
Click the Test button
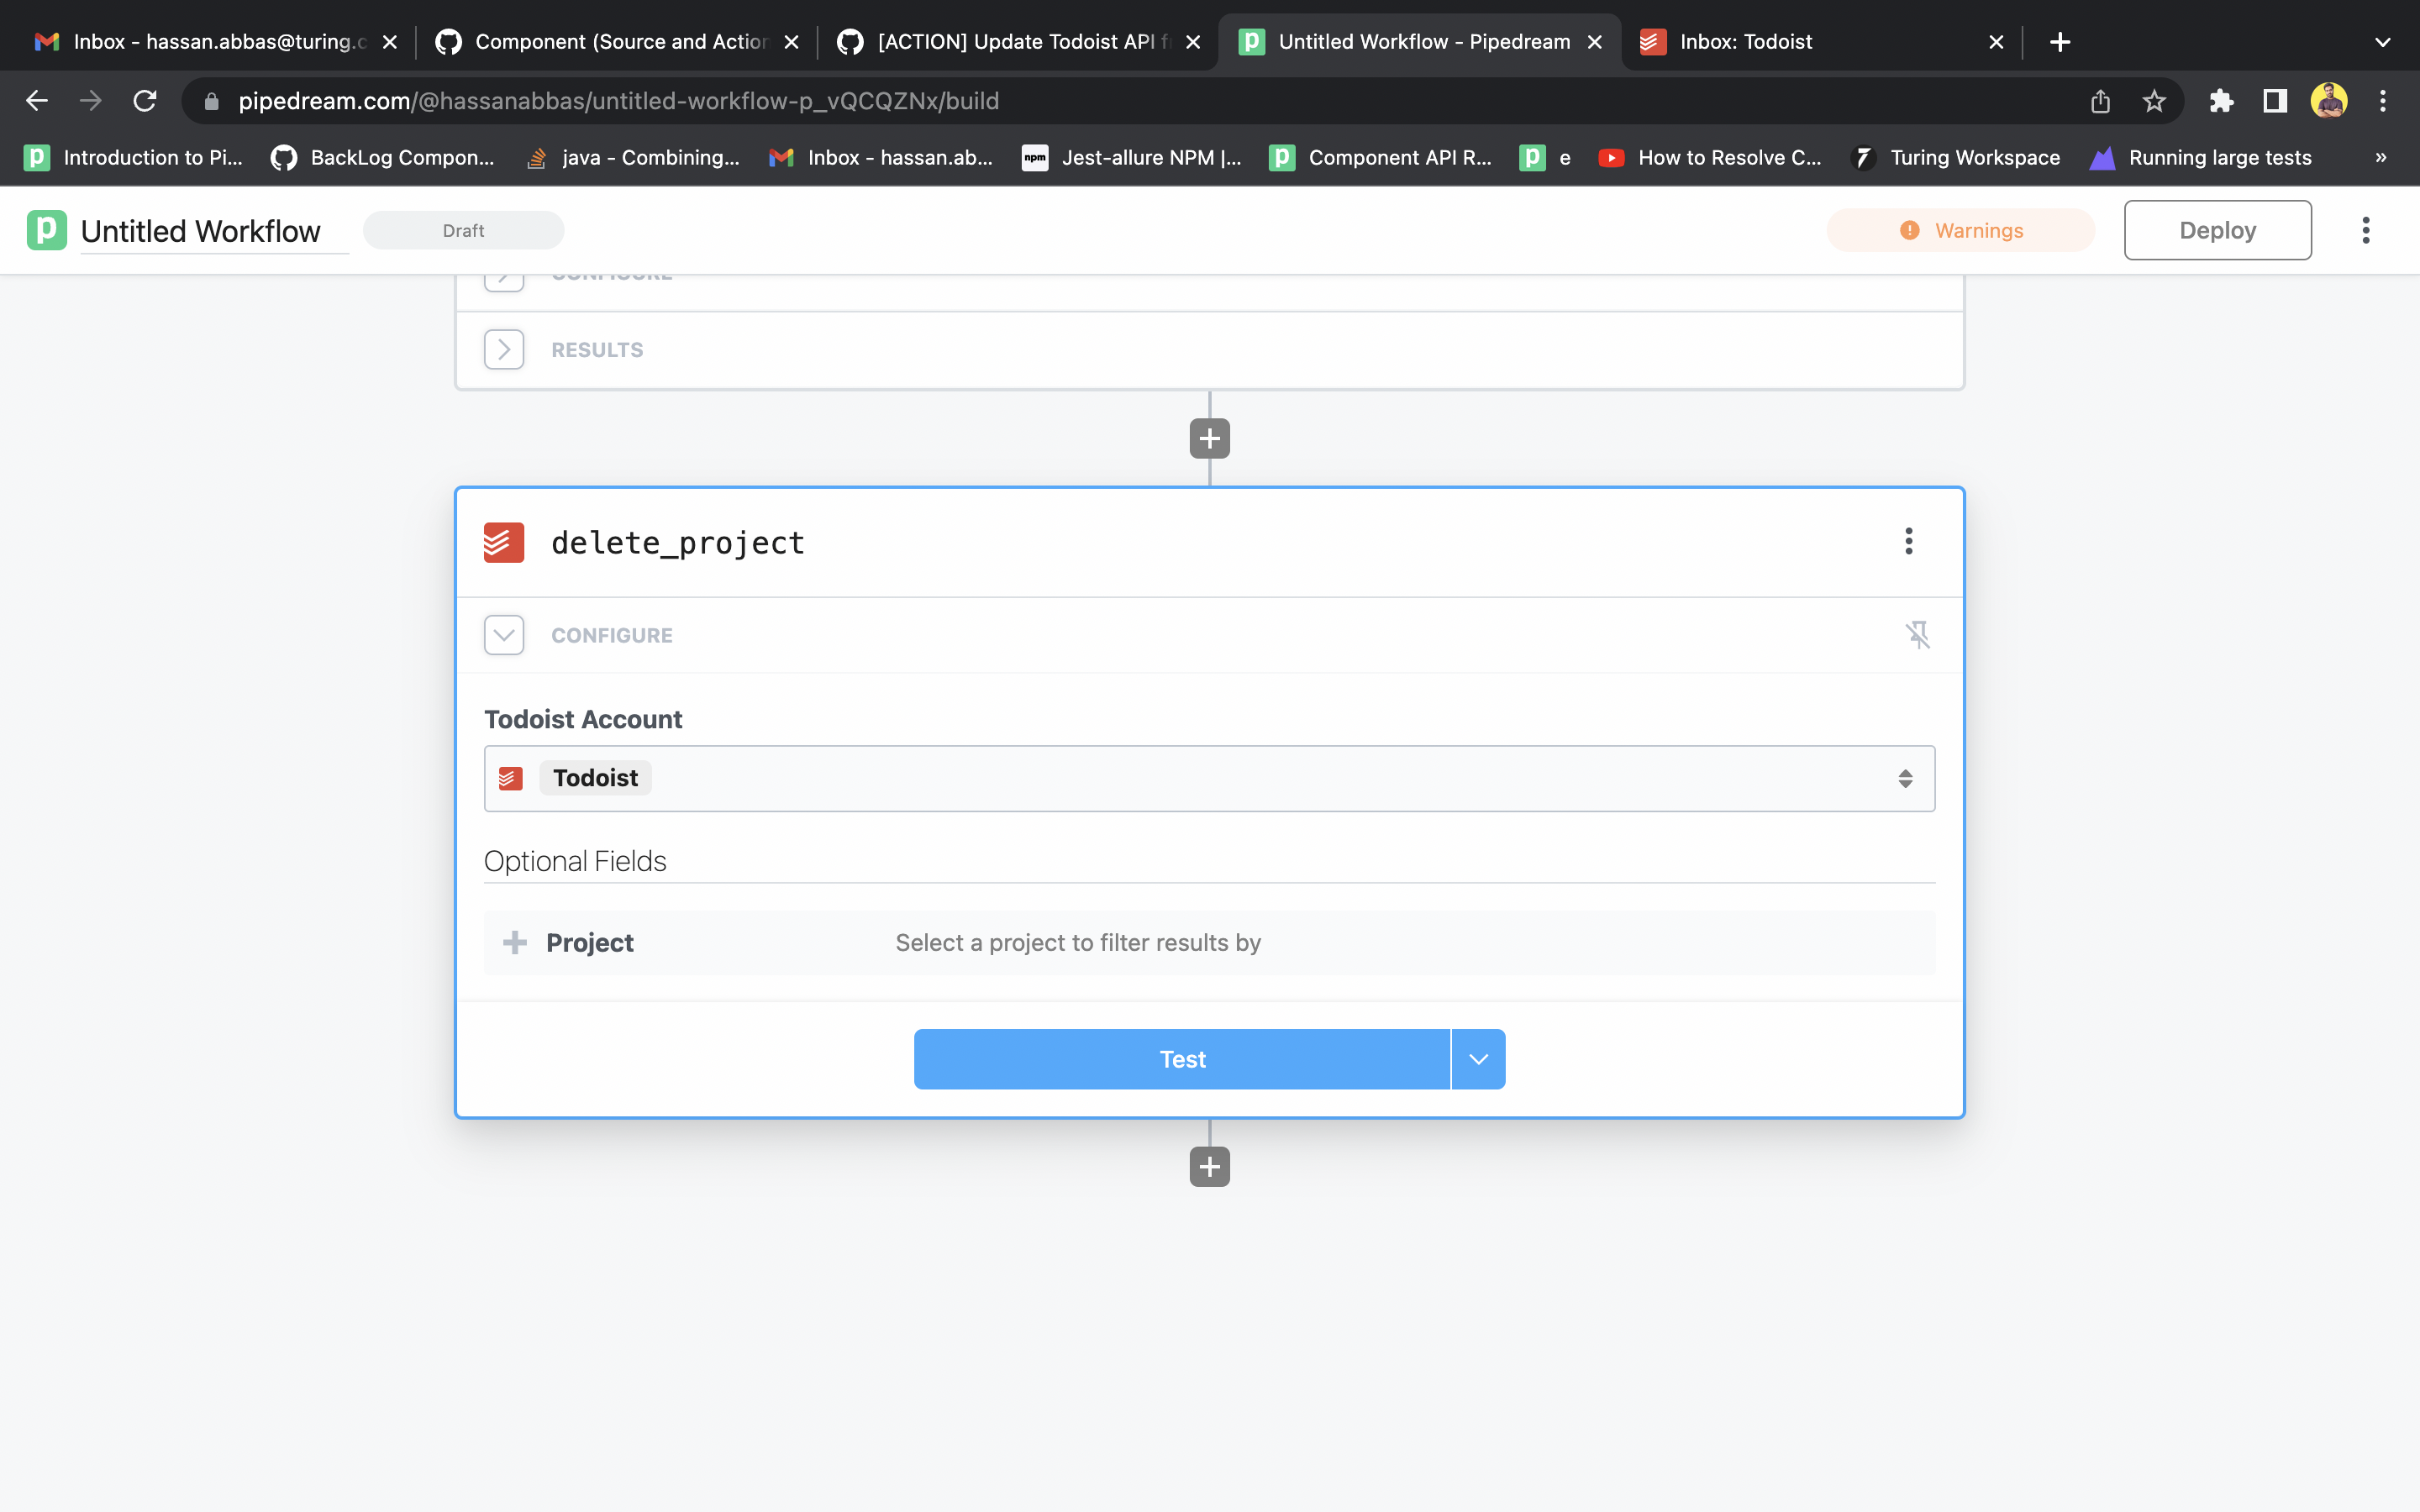(1181, 1058)
